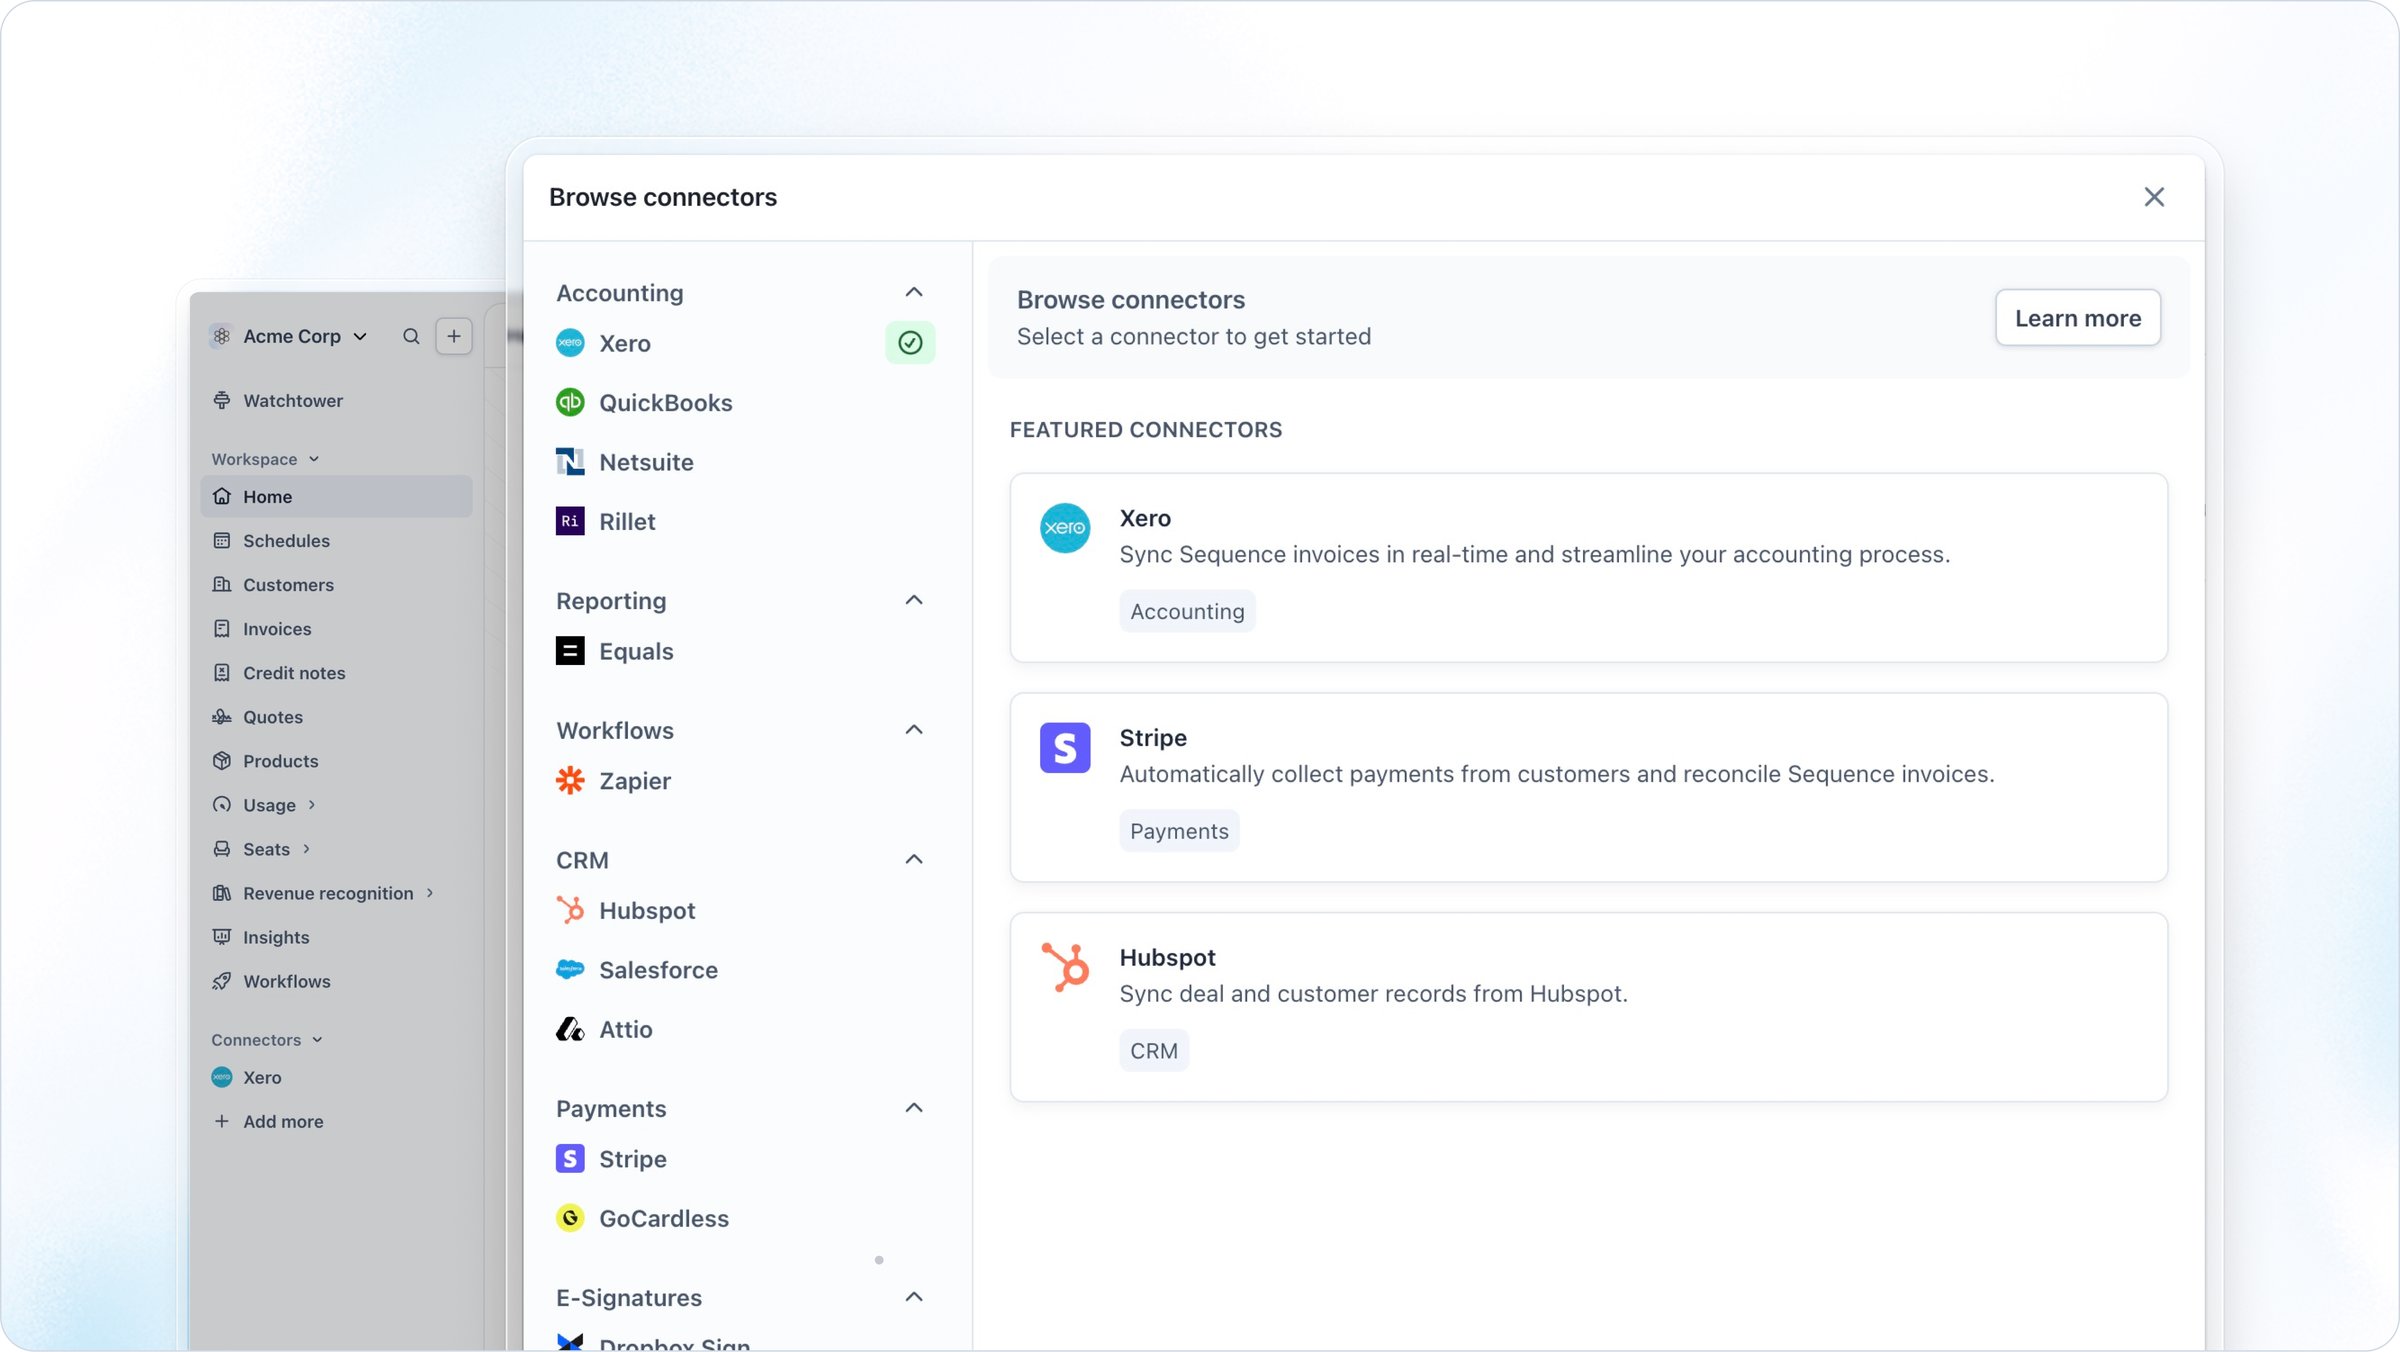Open Customers in the sidebar
The height and width of the screenshot is (1352, 2400).
tap(336, 584)
